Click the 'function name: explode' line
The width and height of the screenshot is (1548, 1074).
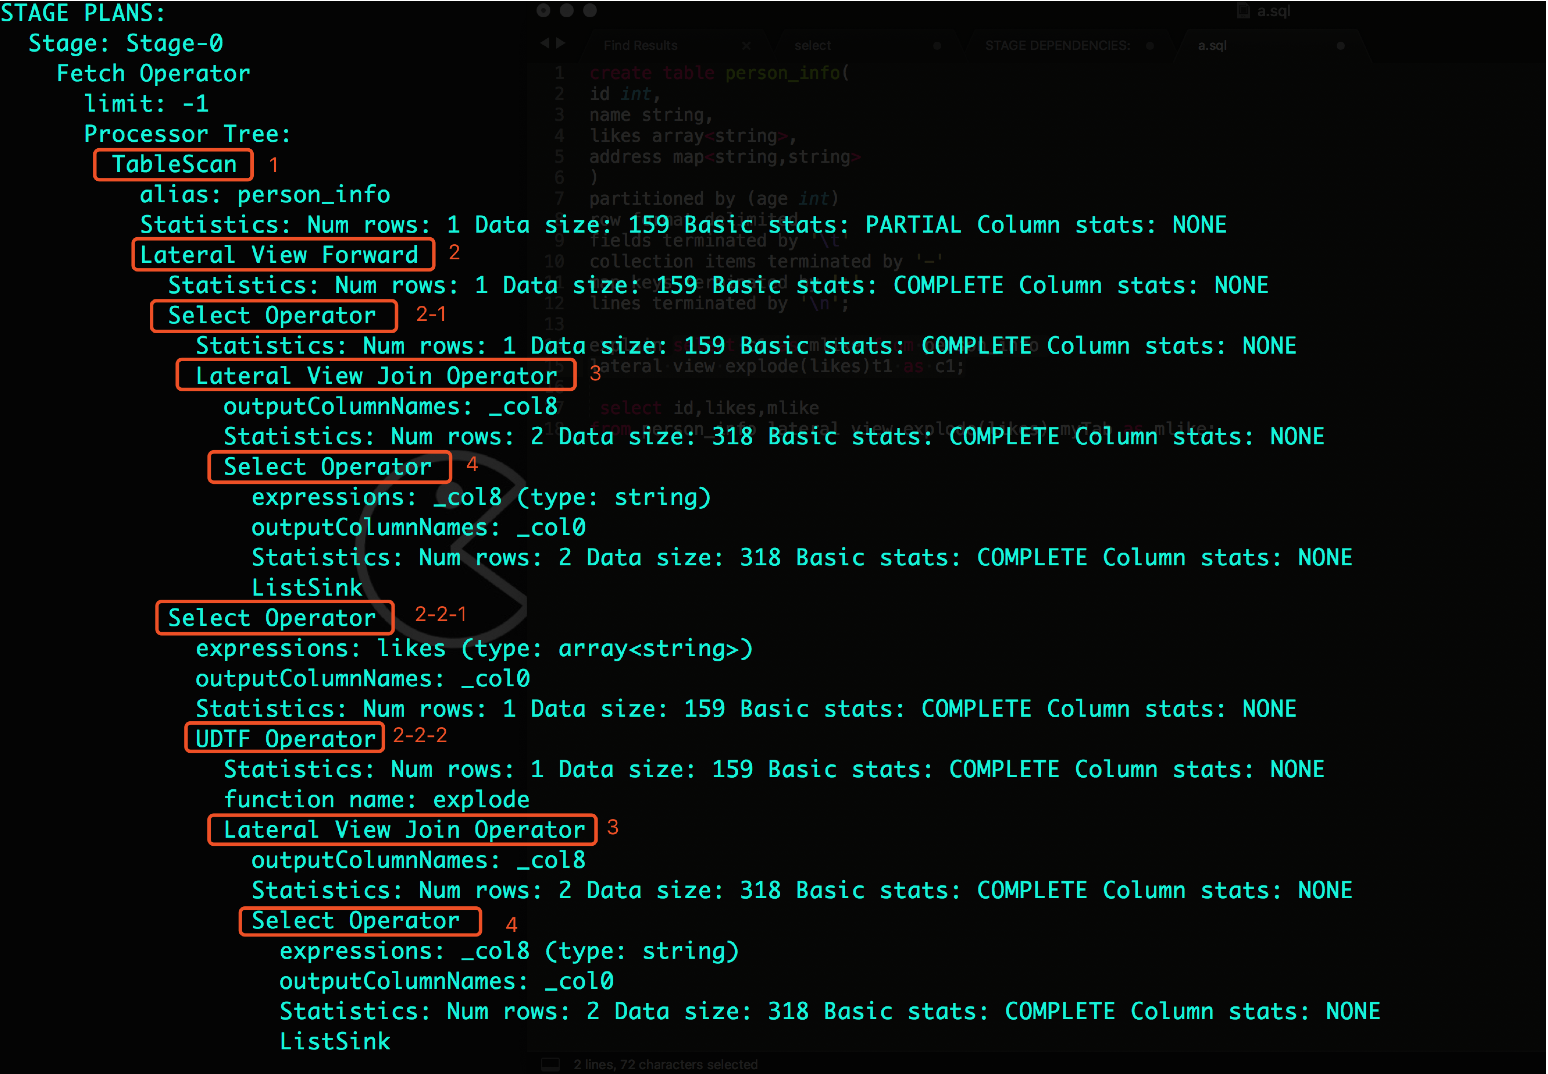tap(377, 799)
